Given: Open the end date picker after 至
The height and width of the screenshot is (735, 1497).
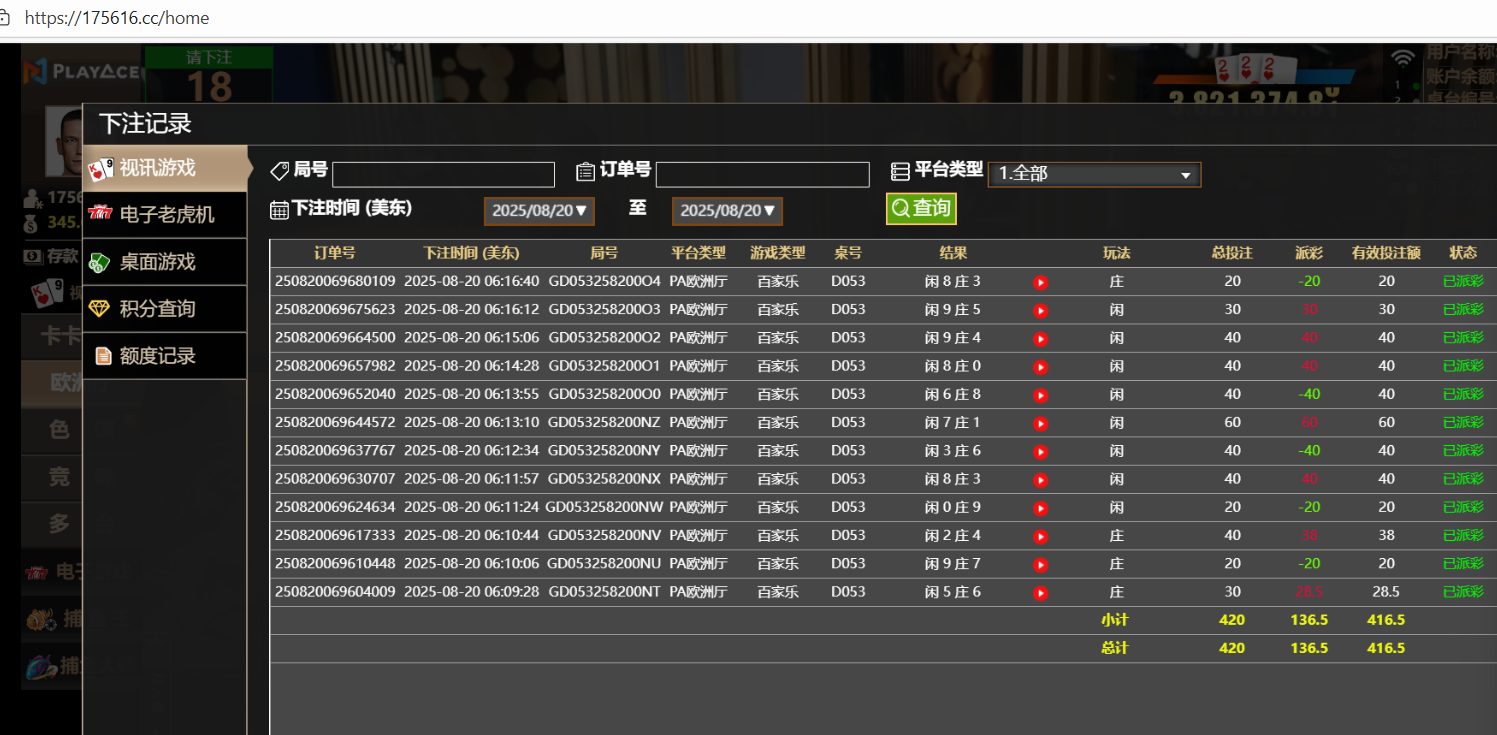Looking at the screenshot, I should [727, 211].
